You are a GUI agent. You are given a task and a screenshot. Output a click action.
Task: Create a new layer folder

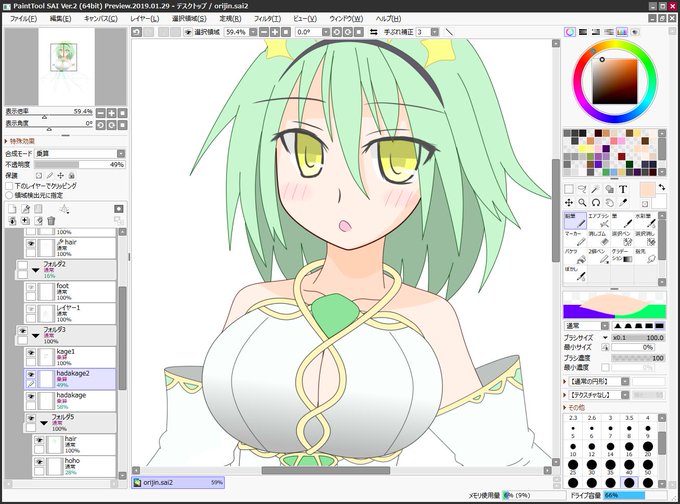coord(38,209)
